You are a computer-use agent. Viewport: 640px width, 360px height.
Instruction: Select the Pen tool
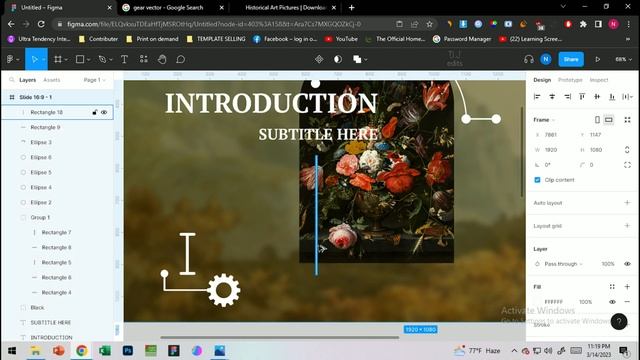coord(102,60)
